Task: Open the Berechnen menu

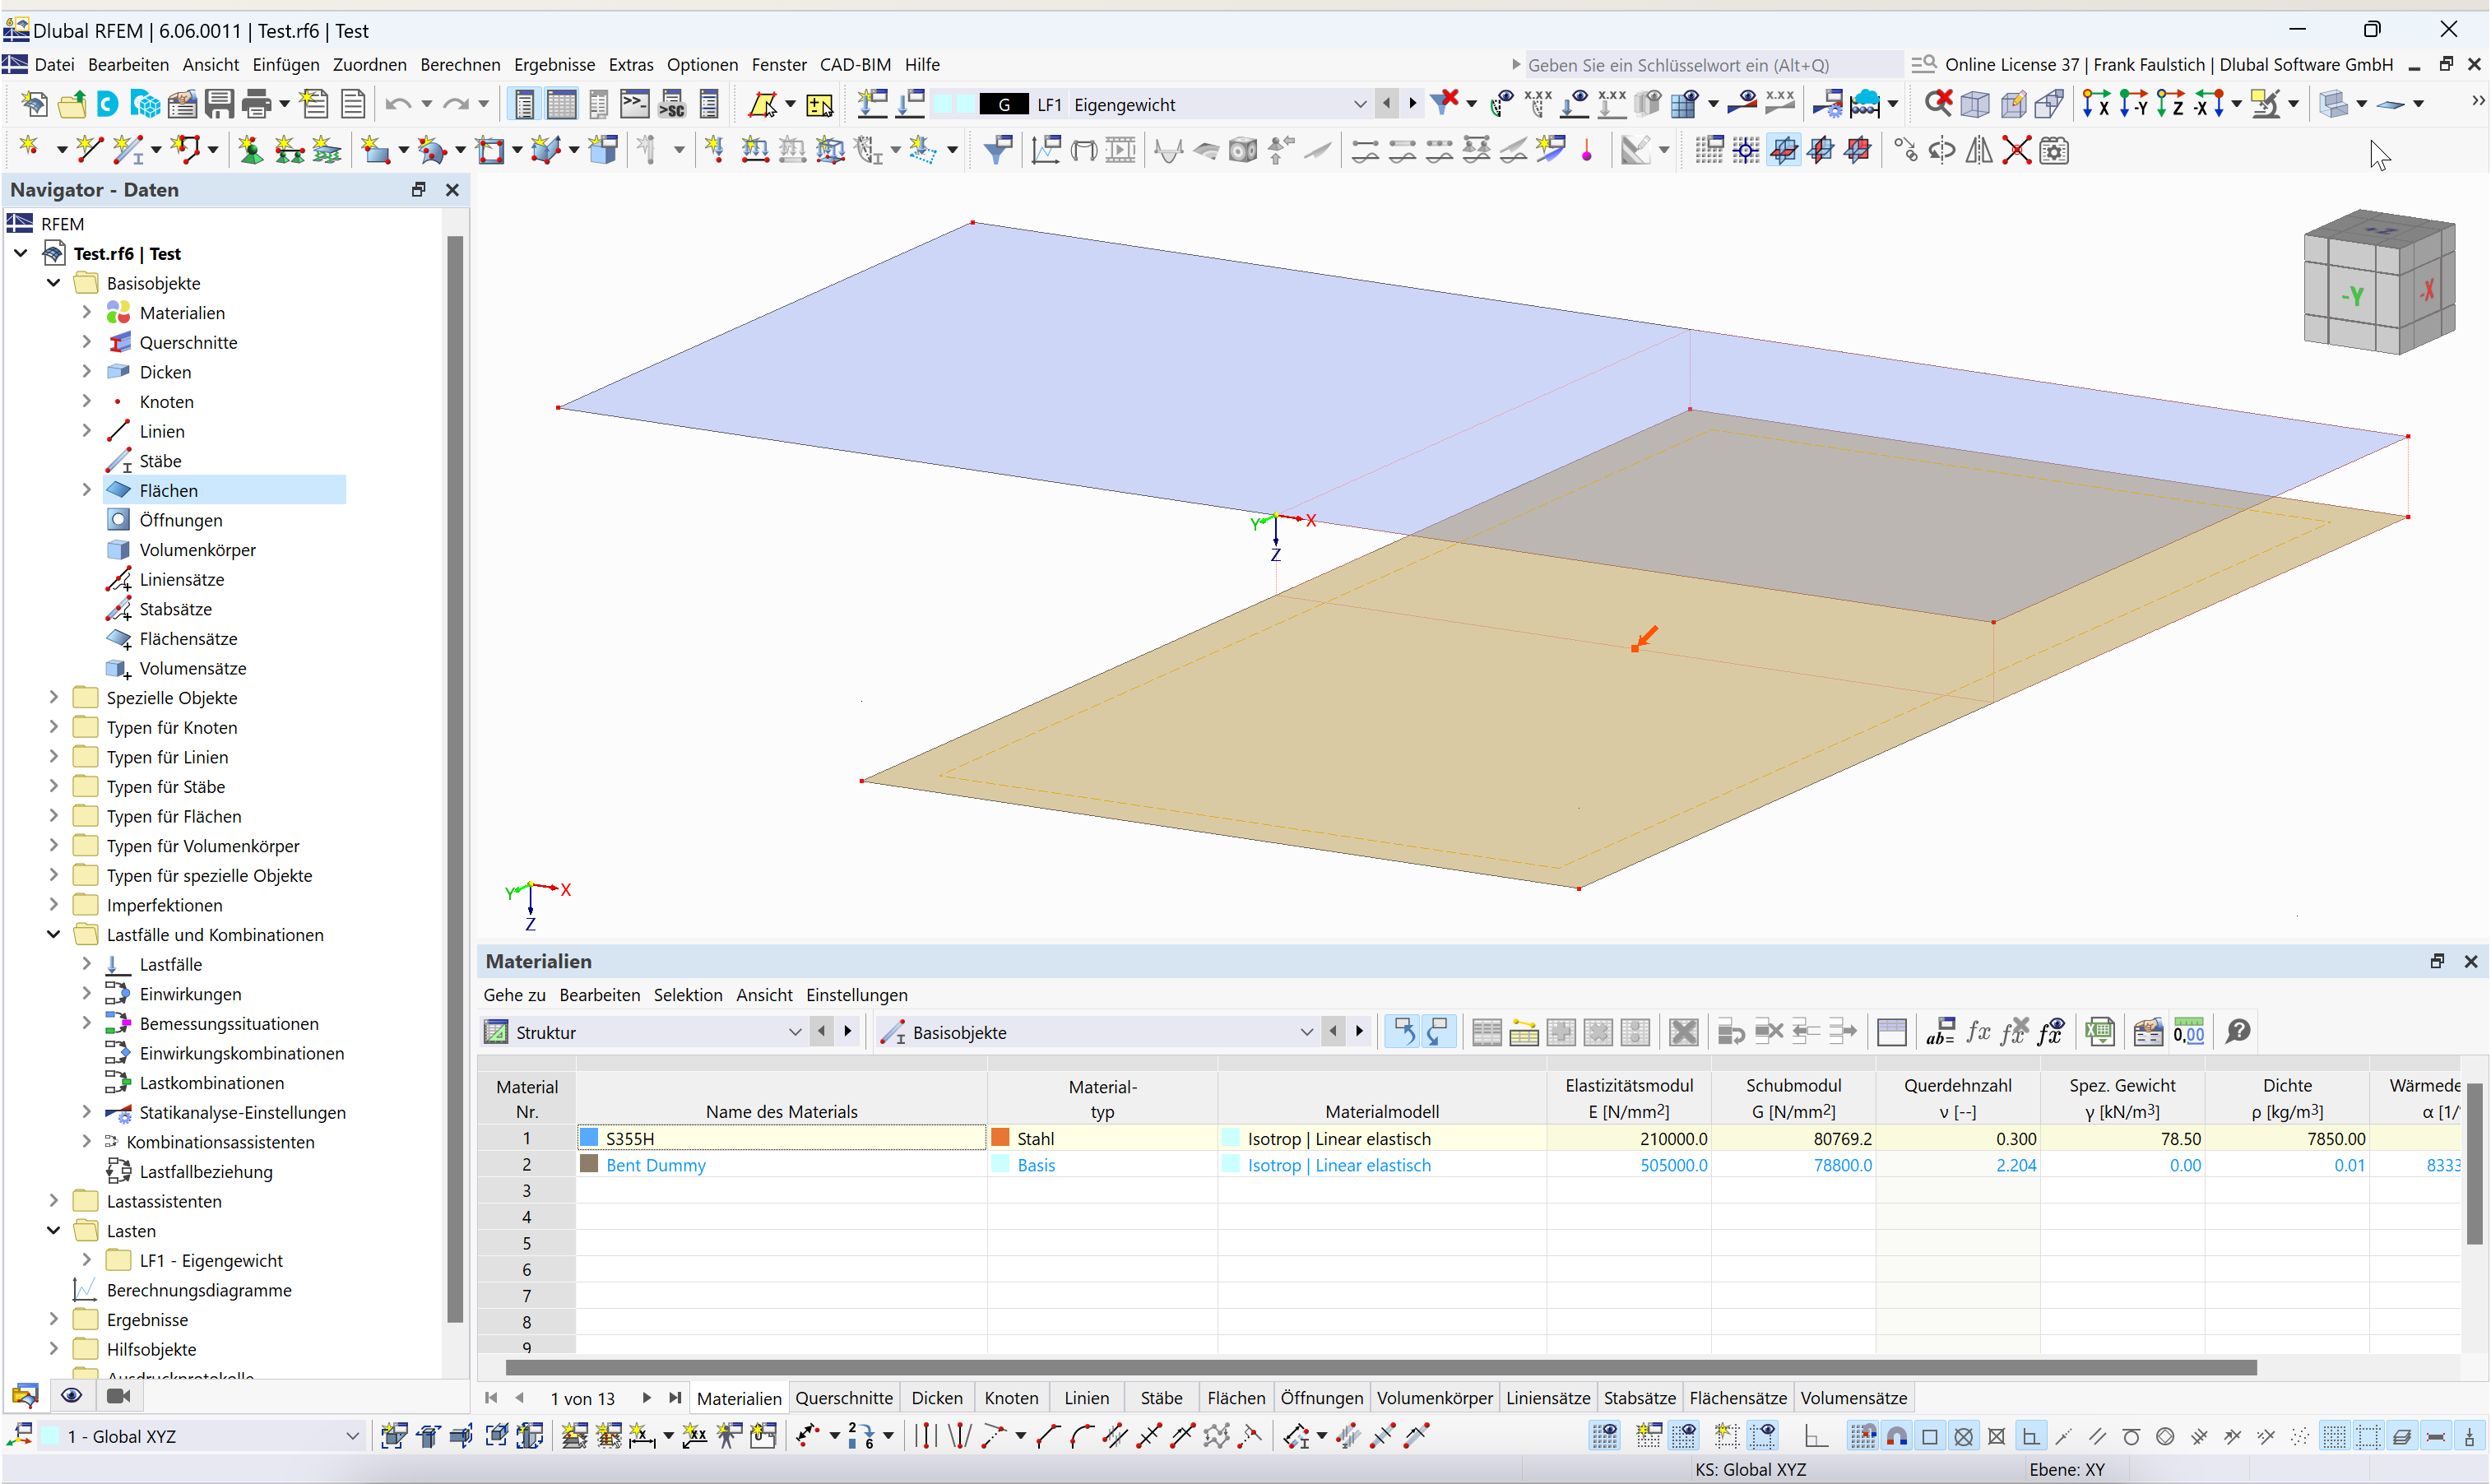Action: pyautogui.click(x=460, y=64)
